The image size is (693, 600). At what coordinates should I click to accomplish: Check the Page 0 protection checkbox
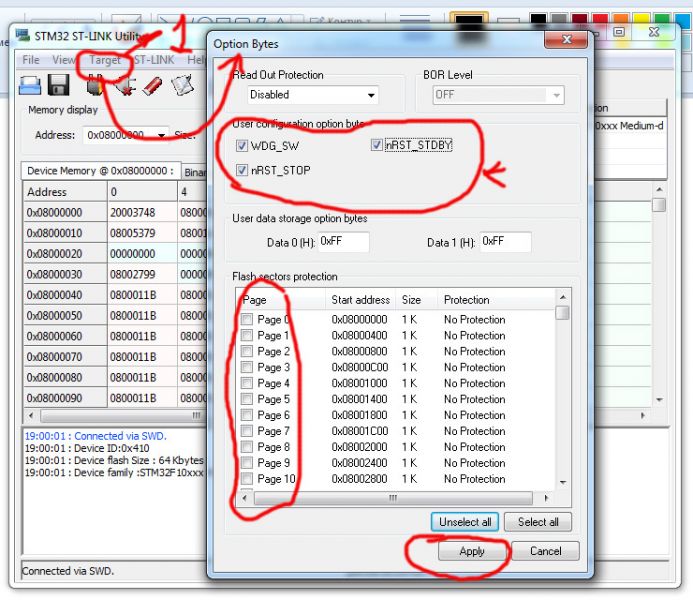pyautogui.click(x=247, y=319)
